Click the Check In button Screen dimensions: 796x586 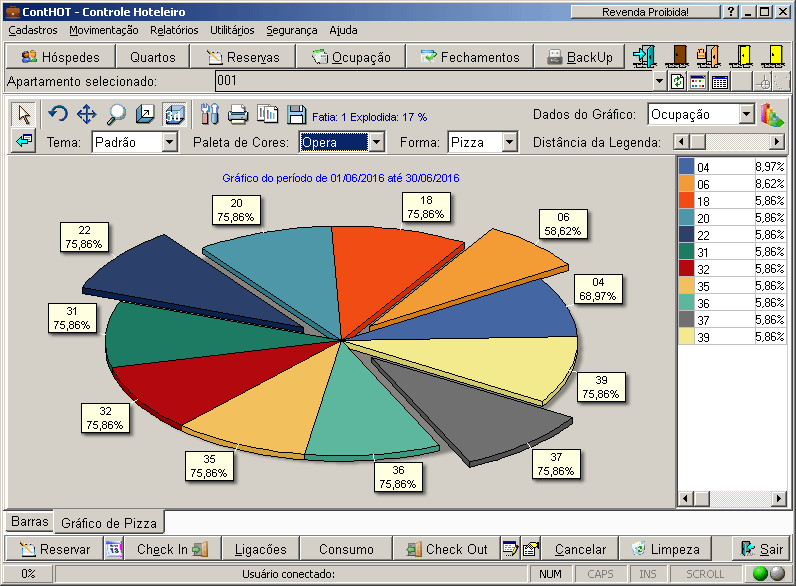pos(173,549)
